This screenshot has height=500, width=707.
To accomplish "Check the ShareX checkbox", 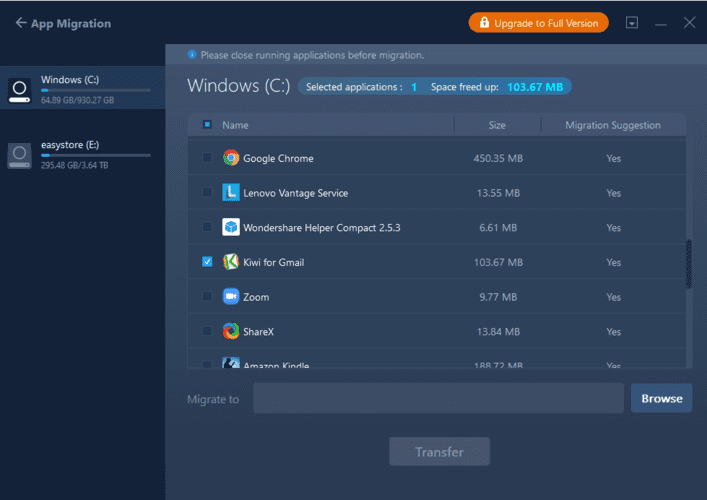I will coord(207,331).
